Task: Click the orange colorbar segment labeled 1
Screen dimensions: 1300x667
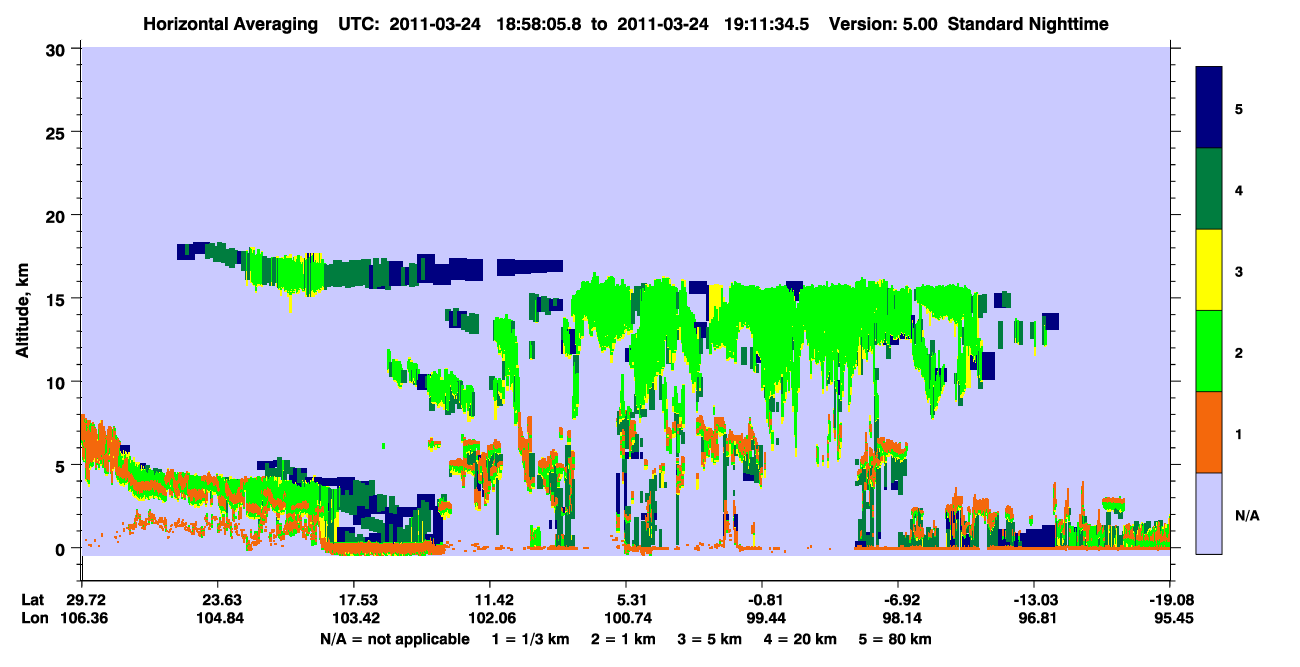Action: coord(1209,432)
